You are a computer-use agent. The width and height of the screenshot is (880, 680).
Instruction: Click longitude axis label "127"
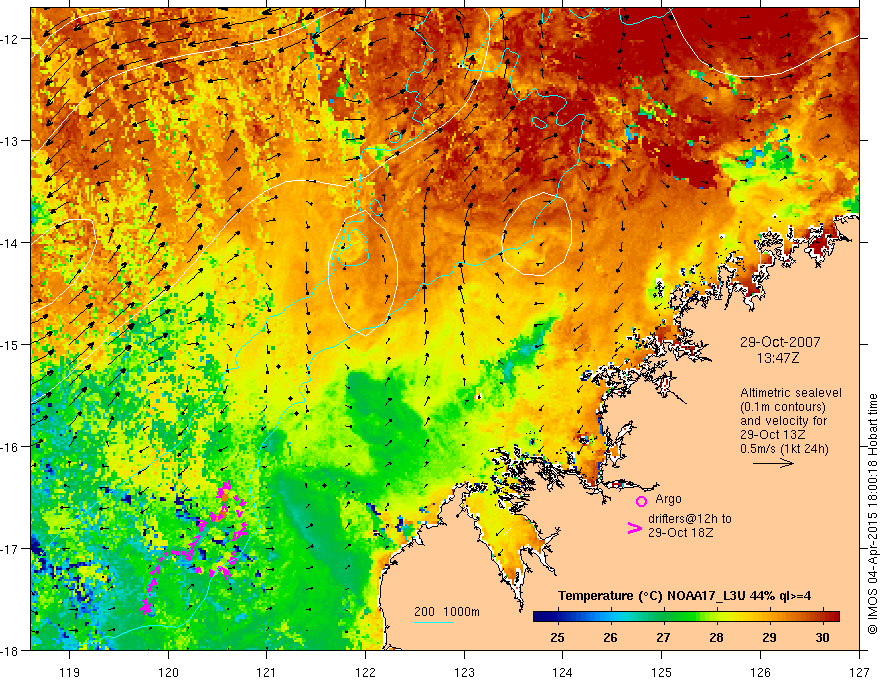(x=859, y=672)
